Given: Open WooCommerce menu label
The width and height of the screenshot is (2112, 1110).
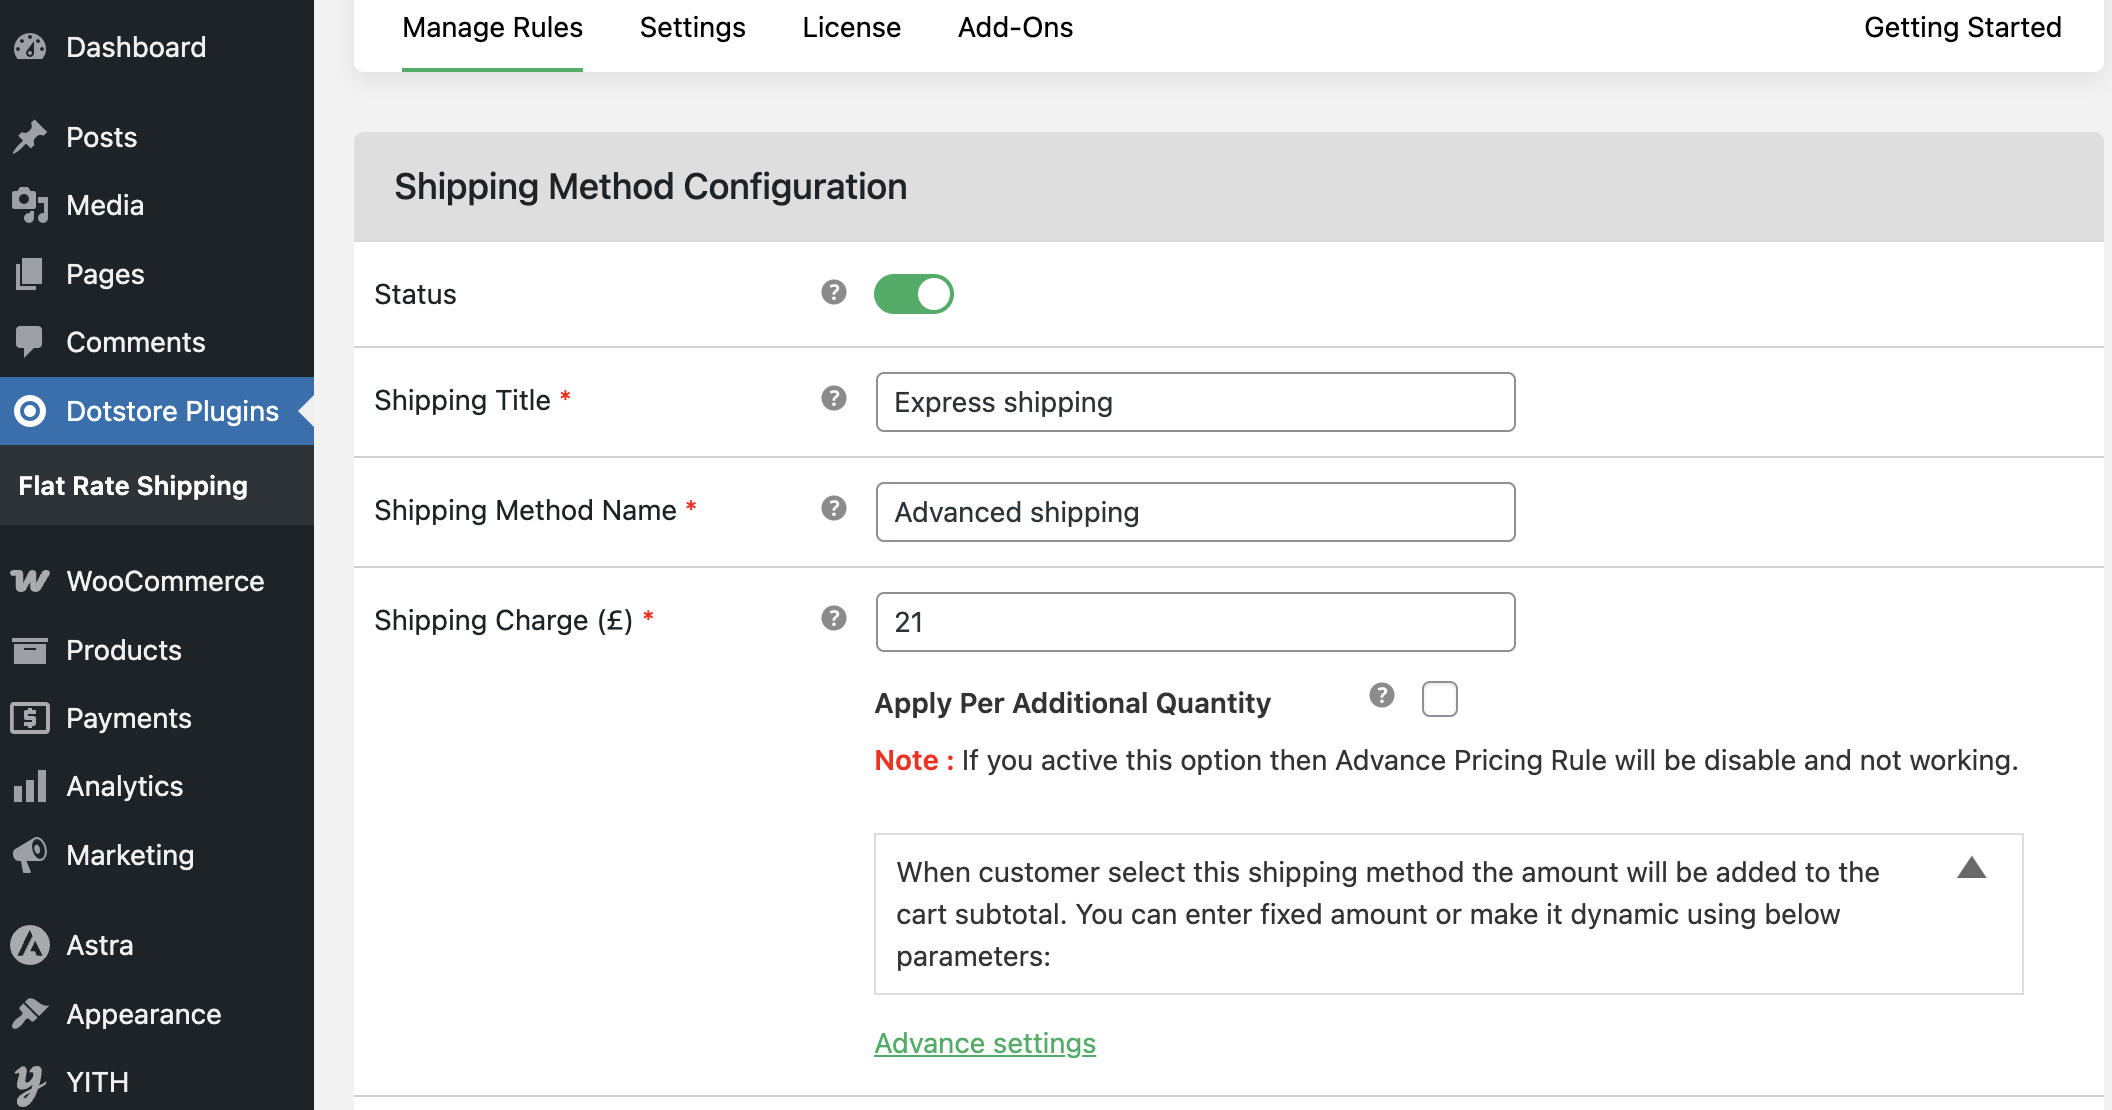Looking at the screenshot, I should click(165, 581).
